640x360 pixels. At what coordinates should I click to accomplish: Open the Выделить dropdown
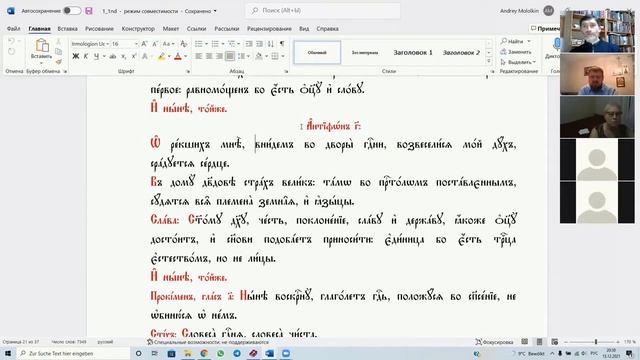[518, 62]
